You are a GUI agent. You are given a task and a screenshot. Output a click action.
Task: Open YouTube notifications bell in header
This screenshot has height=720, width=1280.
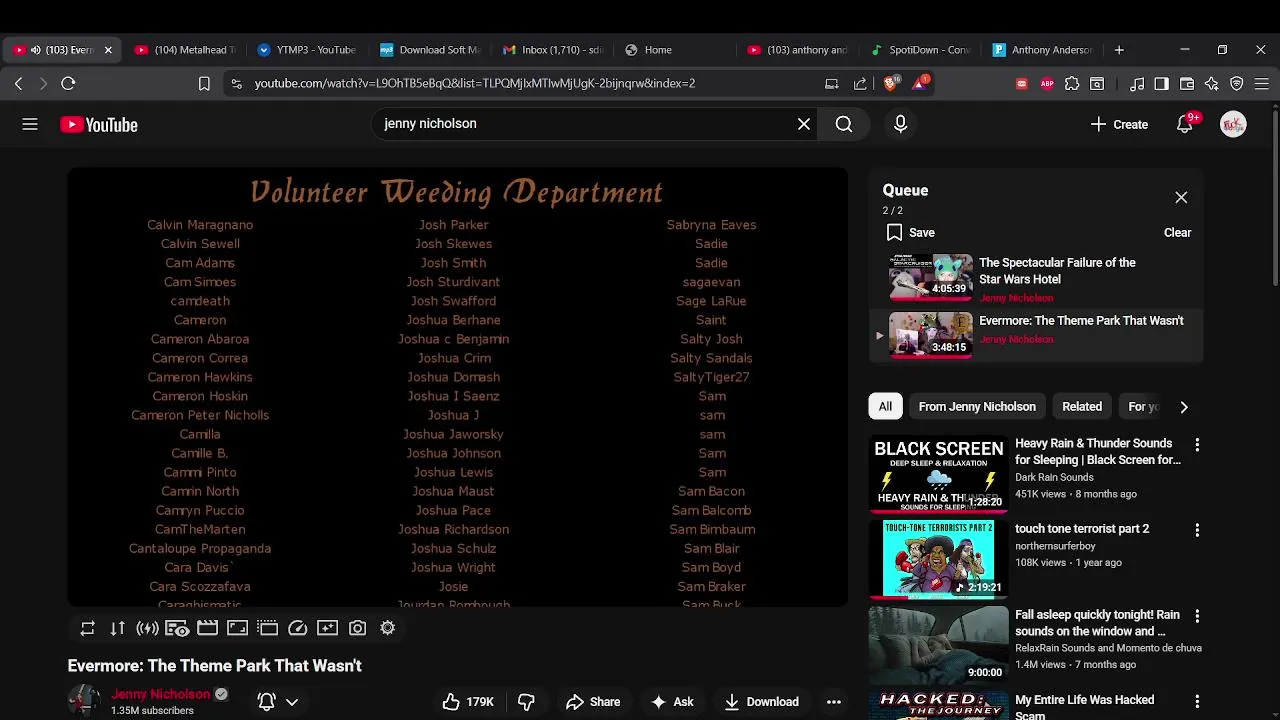pyautogui.click(x=1185, y=124)
